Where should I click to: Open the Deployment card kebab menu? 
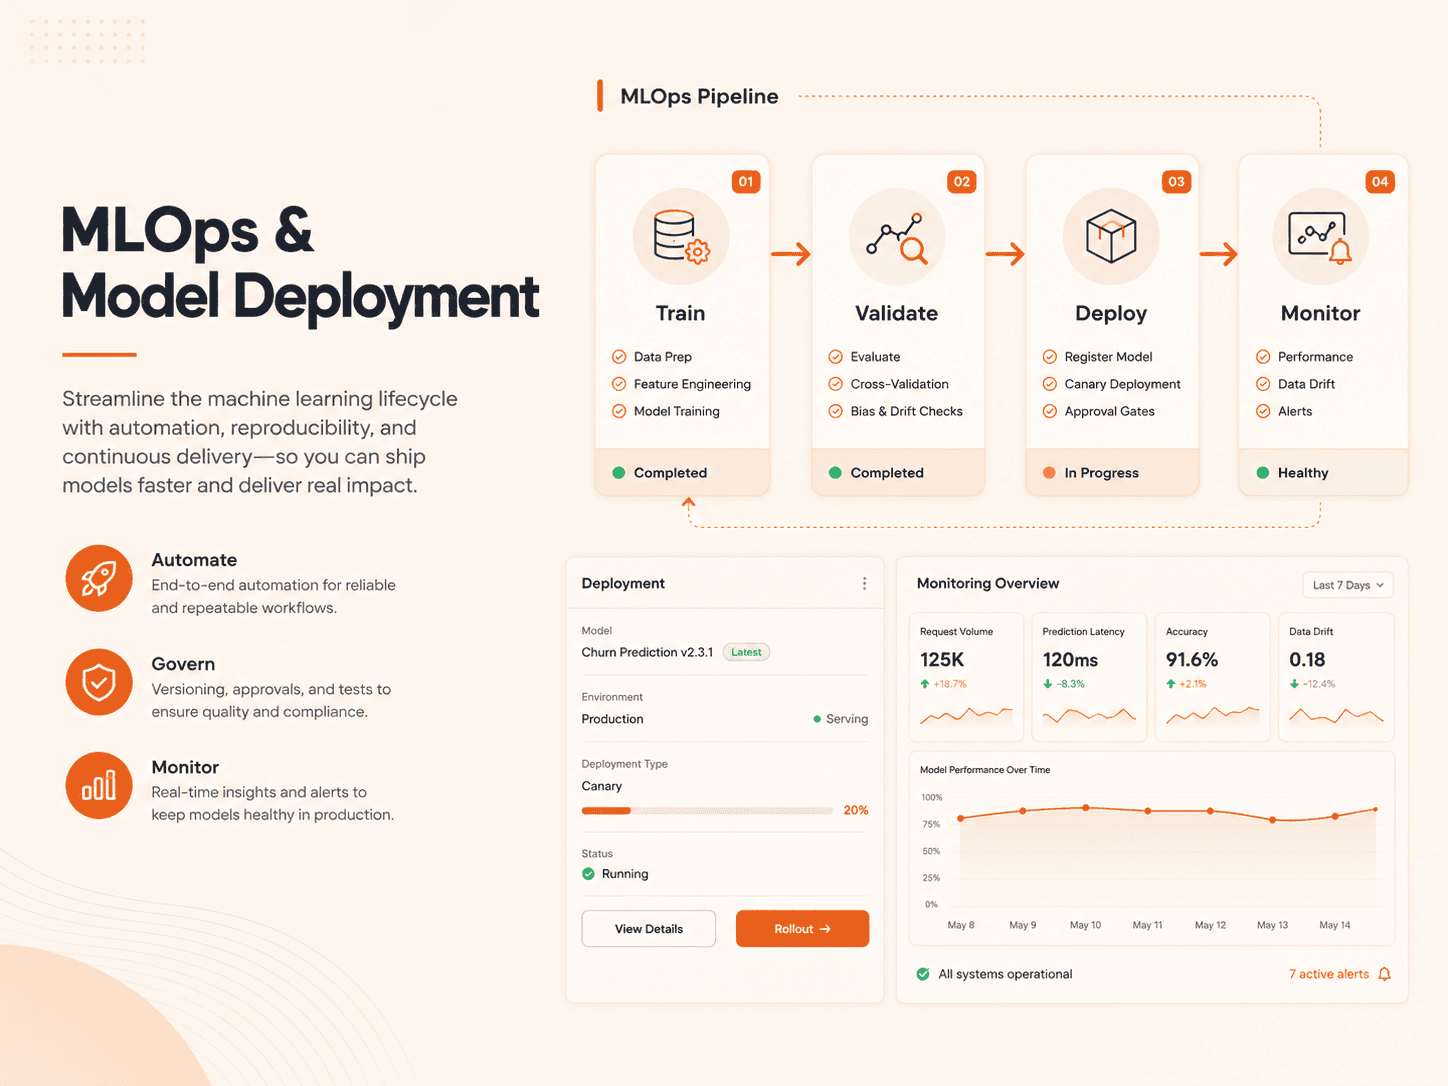click(864, 583)
